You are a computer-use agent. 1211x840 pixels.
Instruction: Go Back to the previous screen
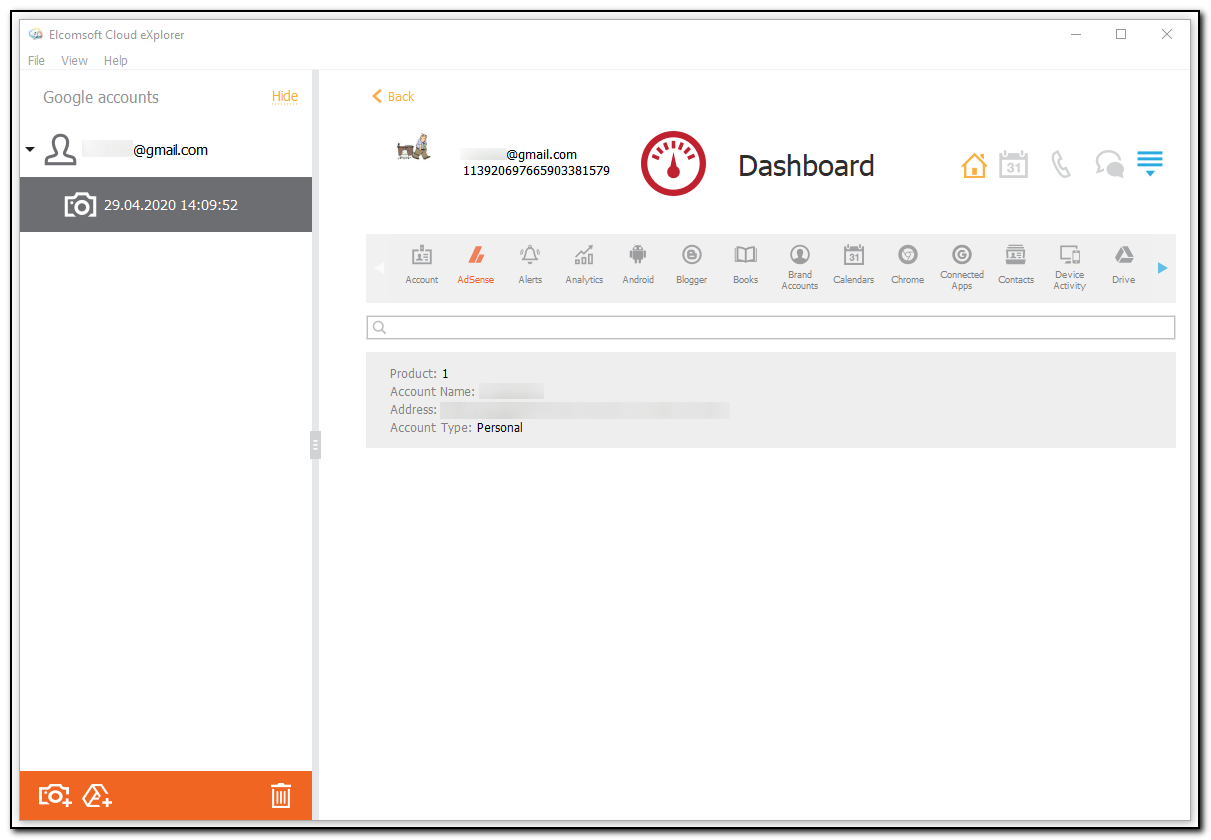(x=393, y=96)
